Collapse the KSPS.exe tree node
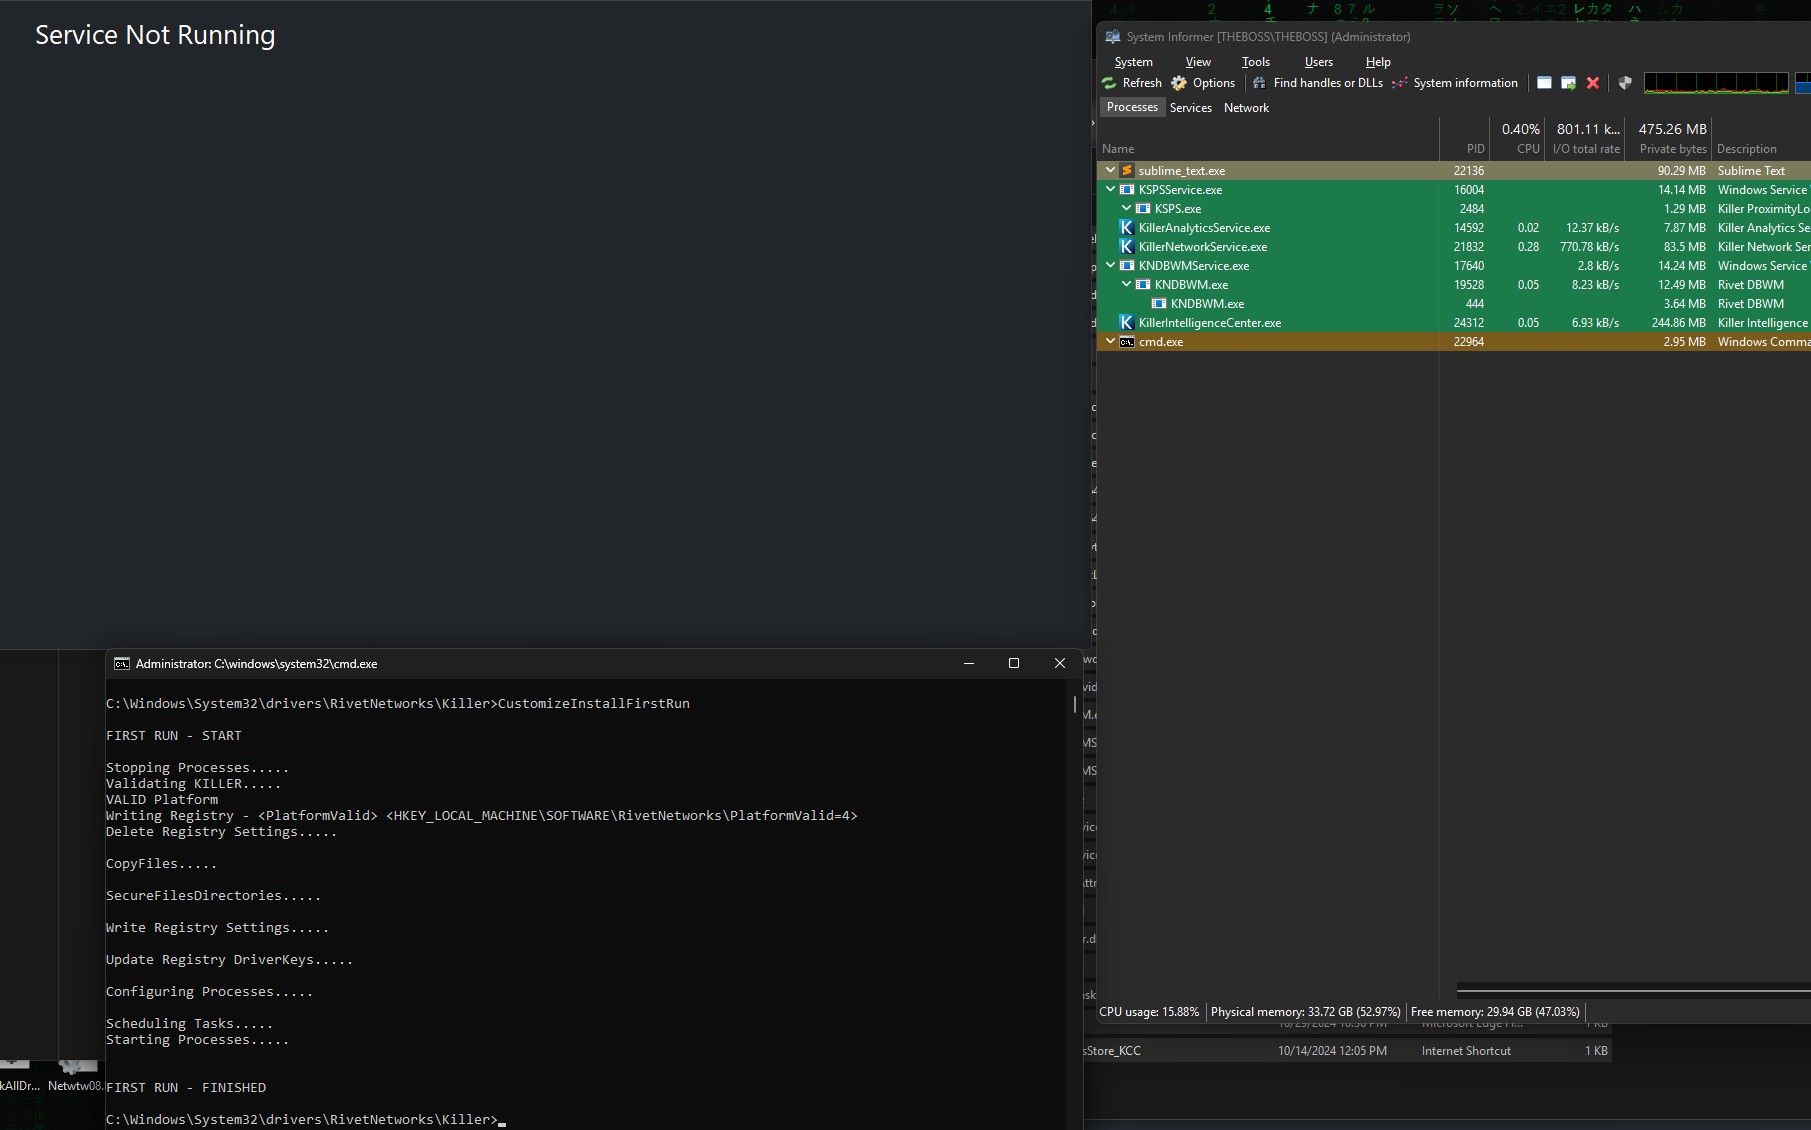Screen dimensions: 1811x1130 point(1126,209)
